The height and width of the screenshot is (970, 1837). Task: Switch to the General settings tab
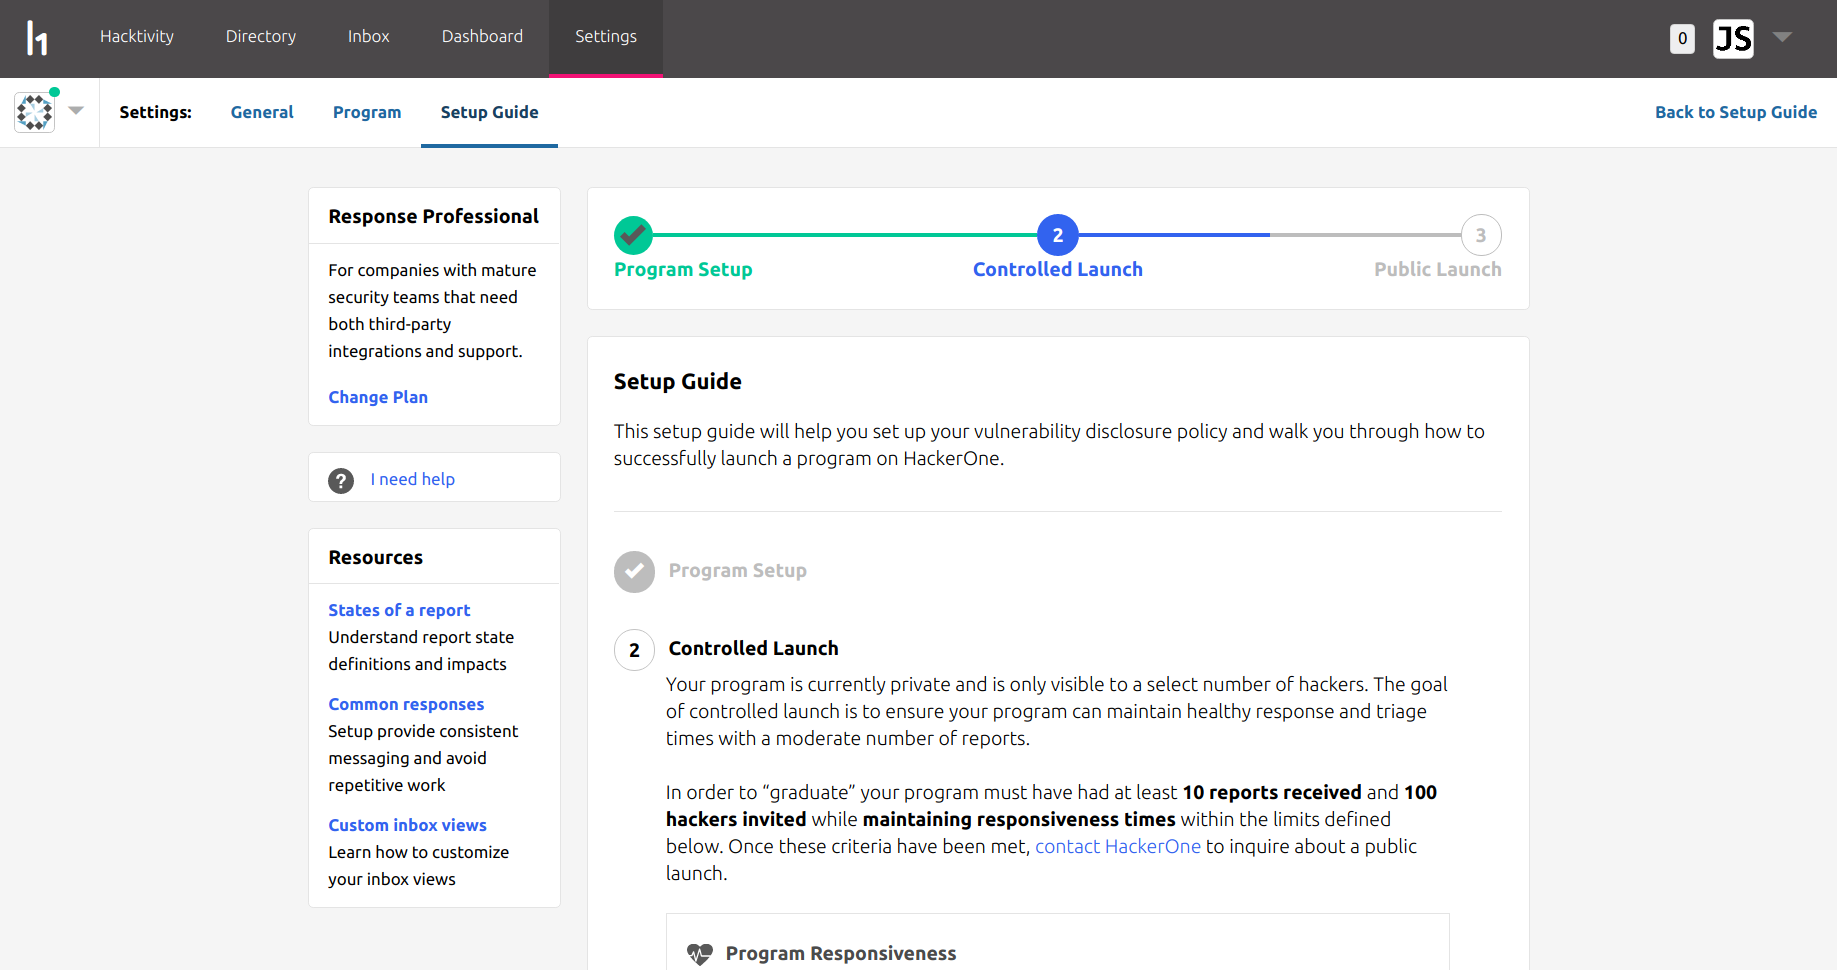(x=262, y=112)
